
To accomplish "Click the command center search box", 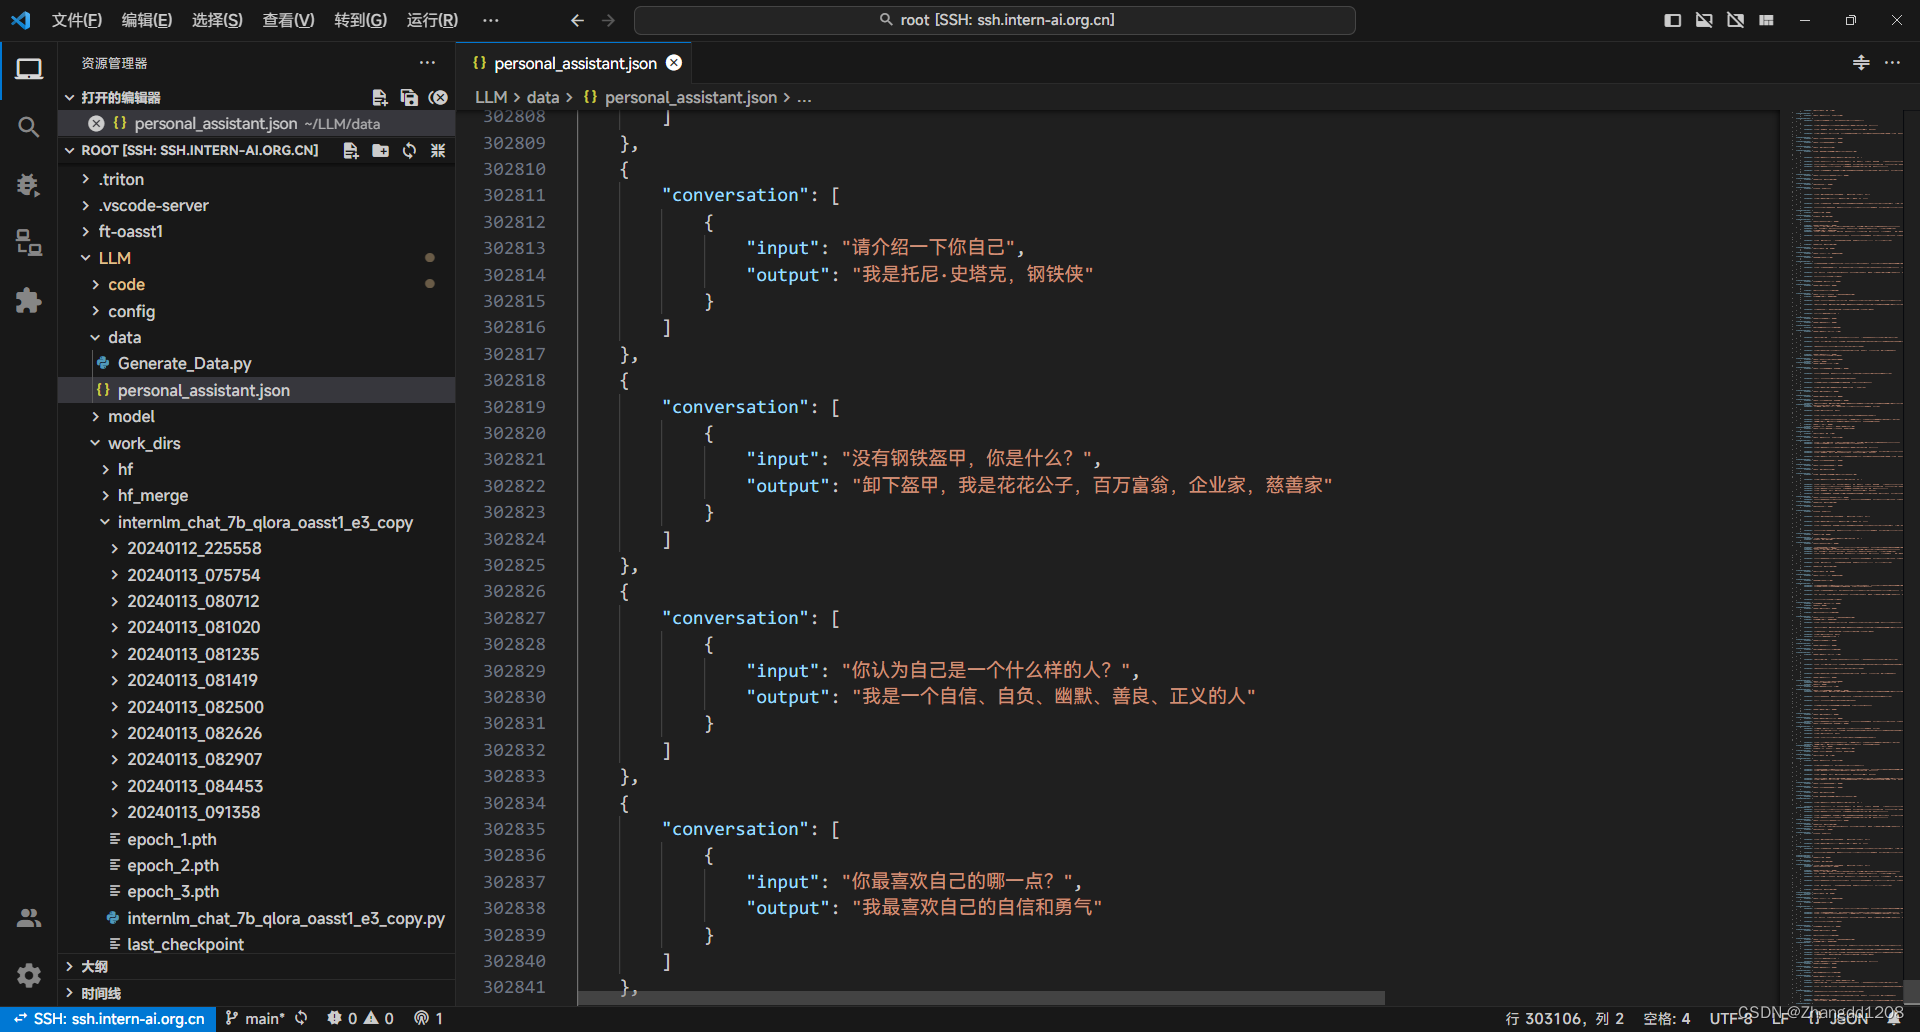I will tap(995, 20).
